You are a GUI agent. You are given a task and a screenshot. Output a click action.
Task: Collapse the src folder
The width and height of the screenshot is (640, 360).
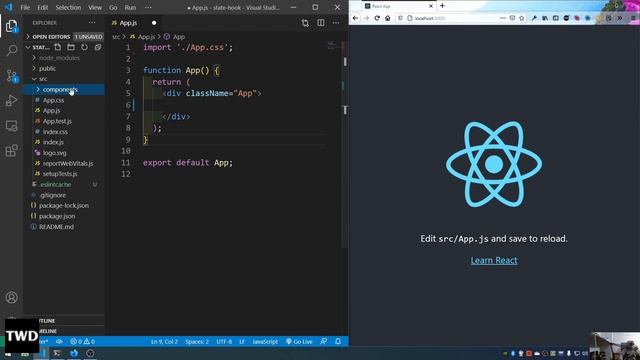[64, 79]
